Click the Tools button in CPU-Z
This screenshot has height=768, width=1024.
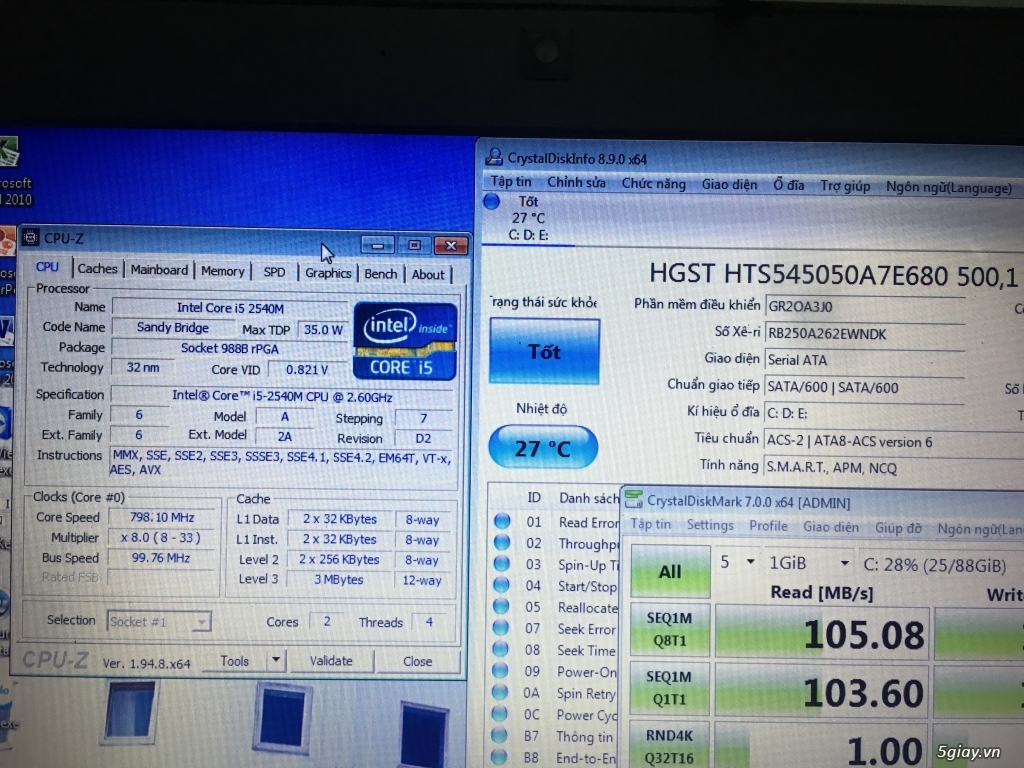[x=234, y=661]
